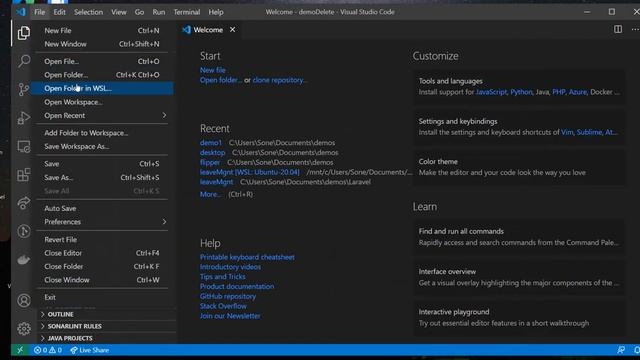This screenshot has height=360, width=640.
Task: Choose Exit from File menu
Action: pyautogui.click(x=102, y=298)
